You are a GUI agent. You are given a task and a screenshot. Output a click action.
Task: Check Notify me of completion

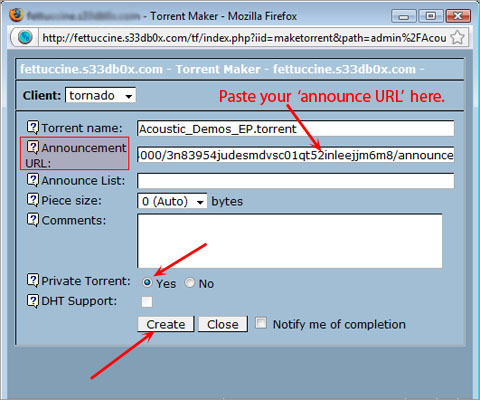tap(261, 323)
